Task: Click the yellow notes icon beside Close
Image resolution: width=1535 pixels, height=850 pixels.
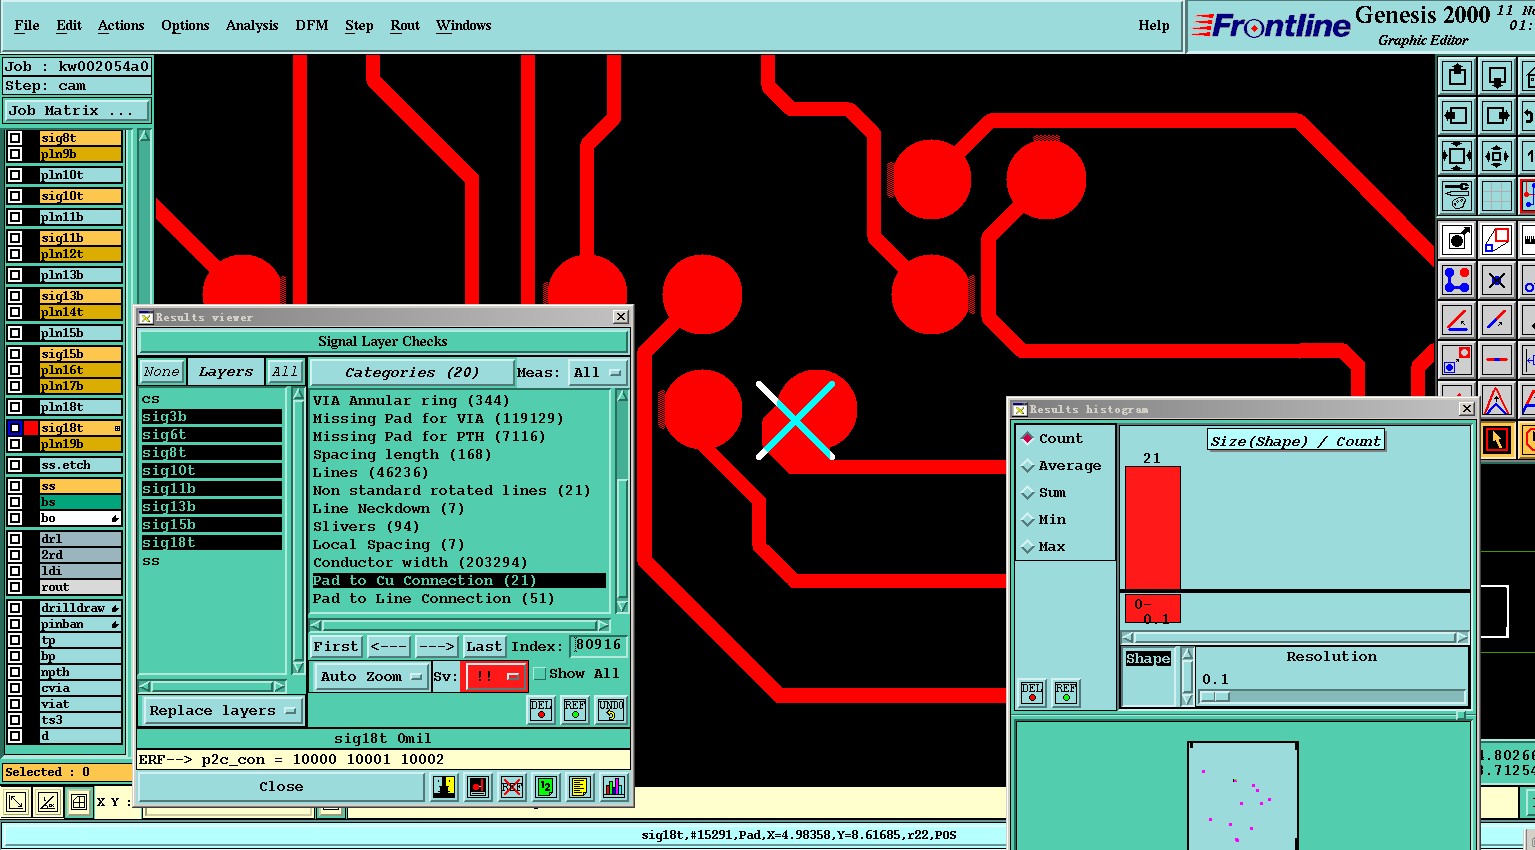Action: point(580,787)
